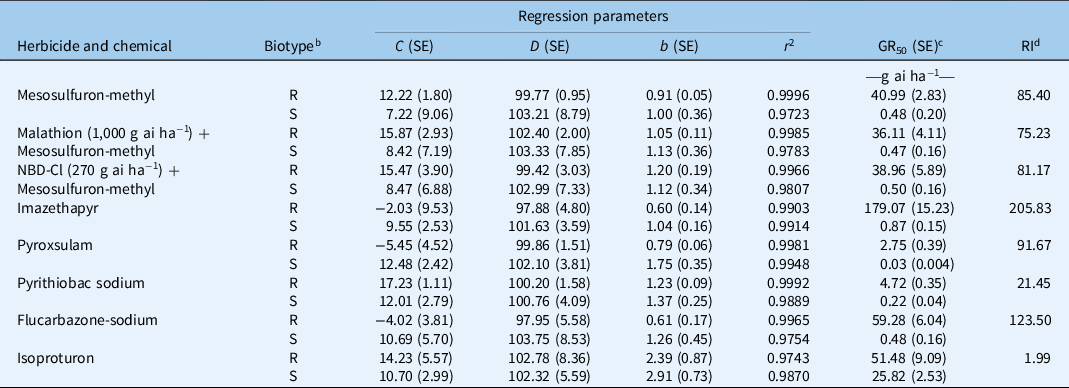Click the C (SE) column header
Screen dimensions: 1069x388
coord(416,46)
